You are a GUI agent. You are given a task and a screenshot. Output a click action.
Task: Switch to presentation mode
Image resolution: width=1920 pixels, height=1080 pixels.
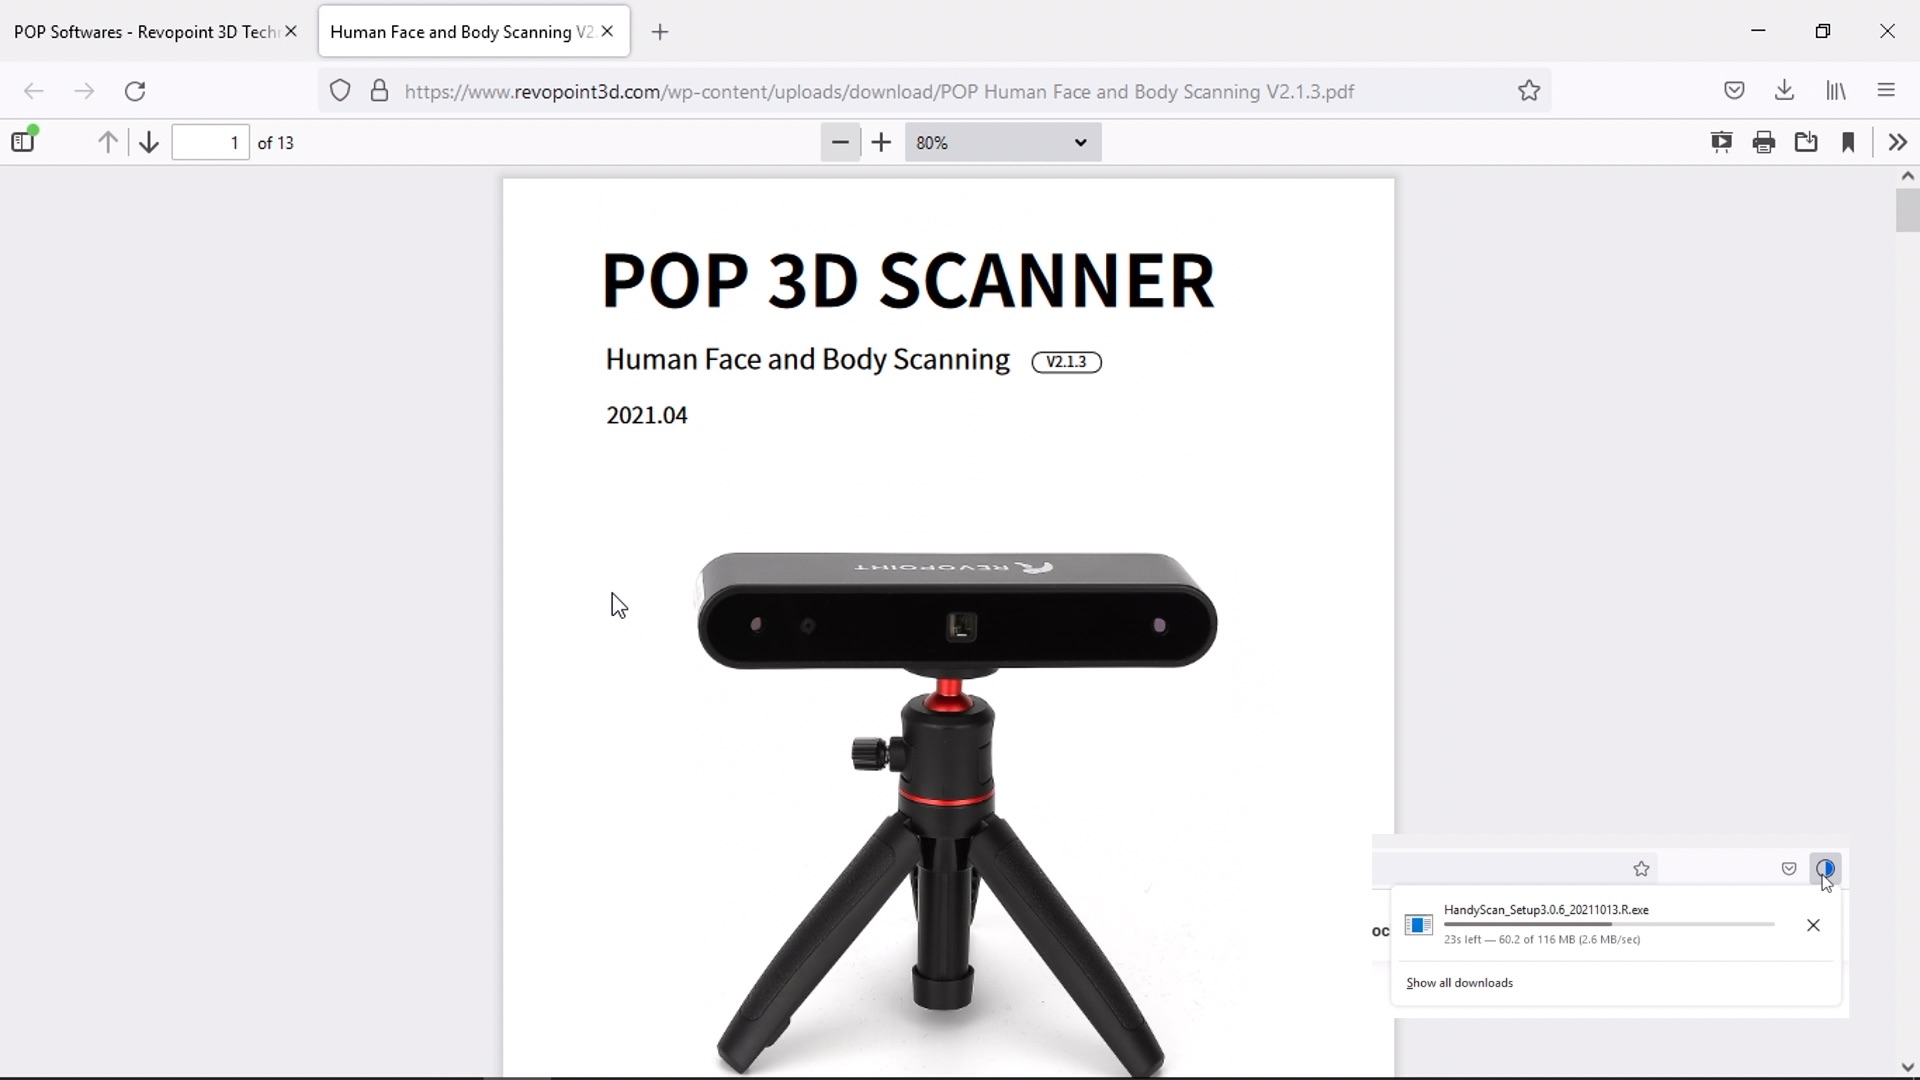pyautogui.click(x=1721, y=142)
